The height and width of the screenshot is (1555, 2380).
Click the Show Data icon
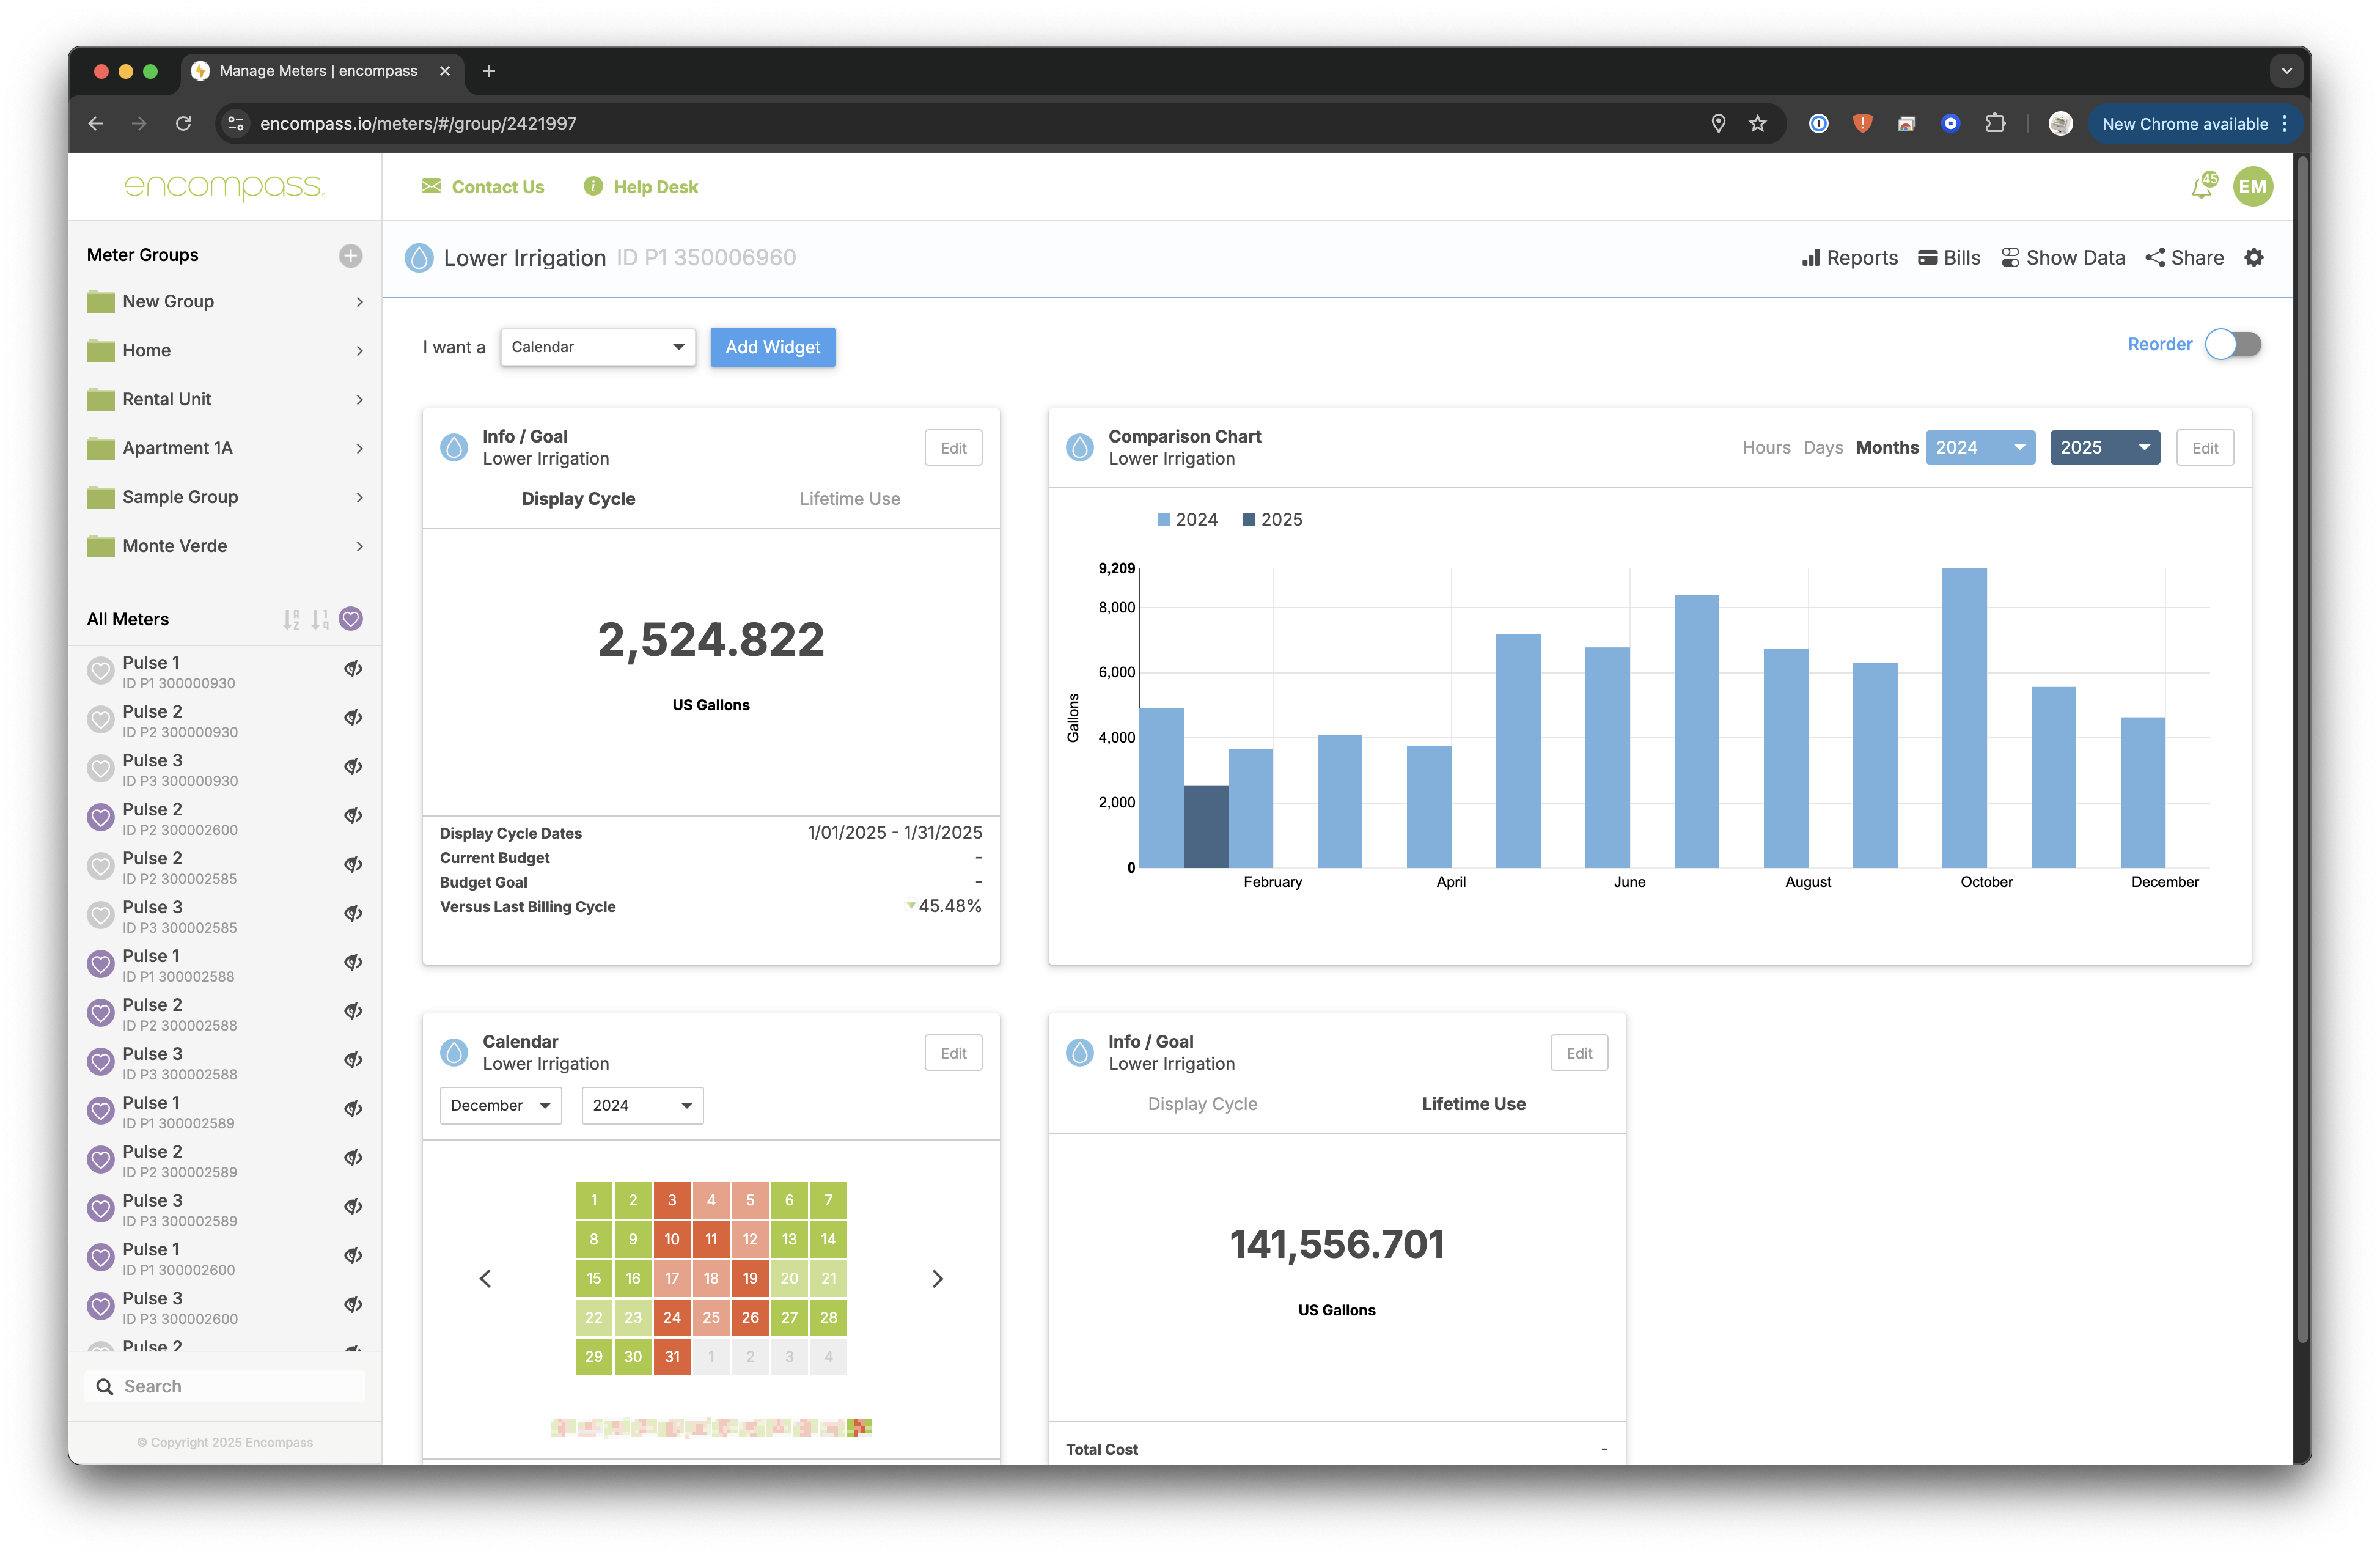pyautogui.click(x=2010, y=258)
